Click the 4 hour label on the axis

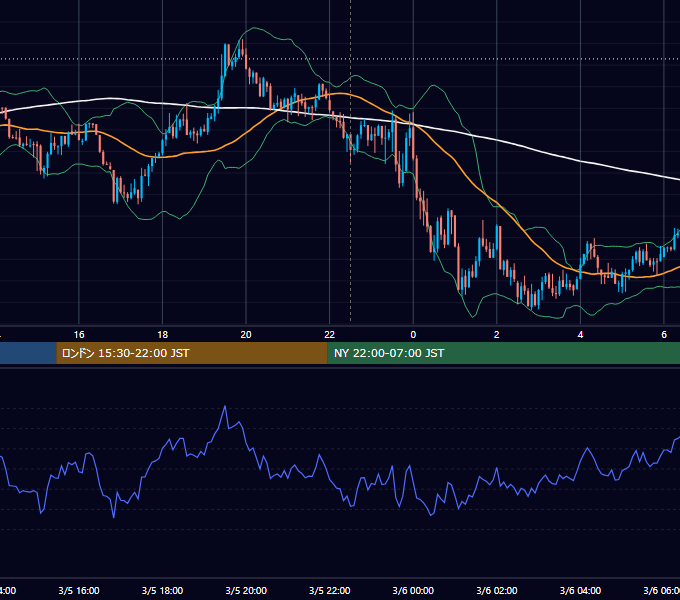pos(580,335)
